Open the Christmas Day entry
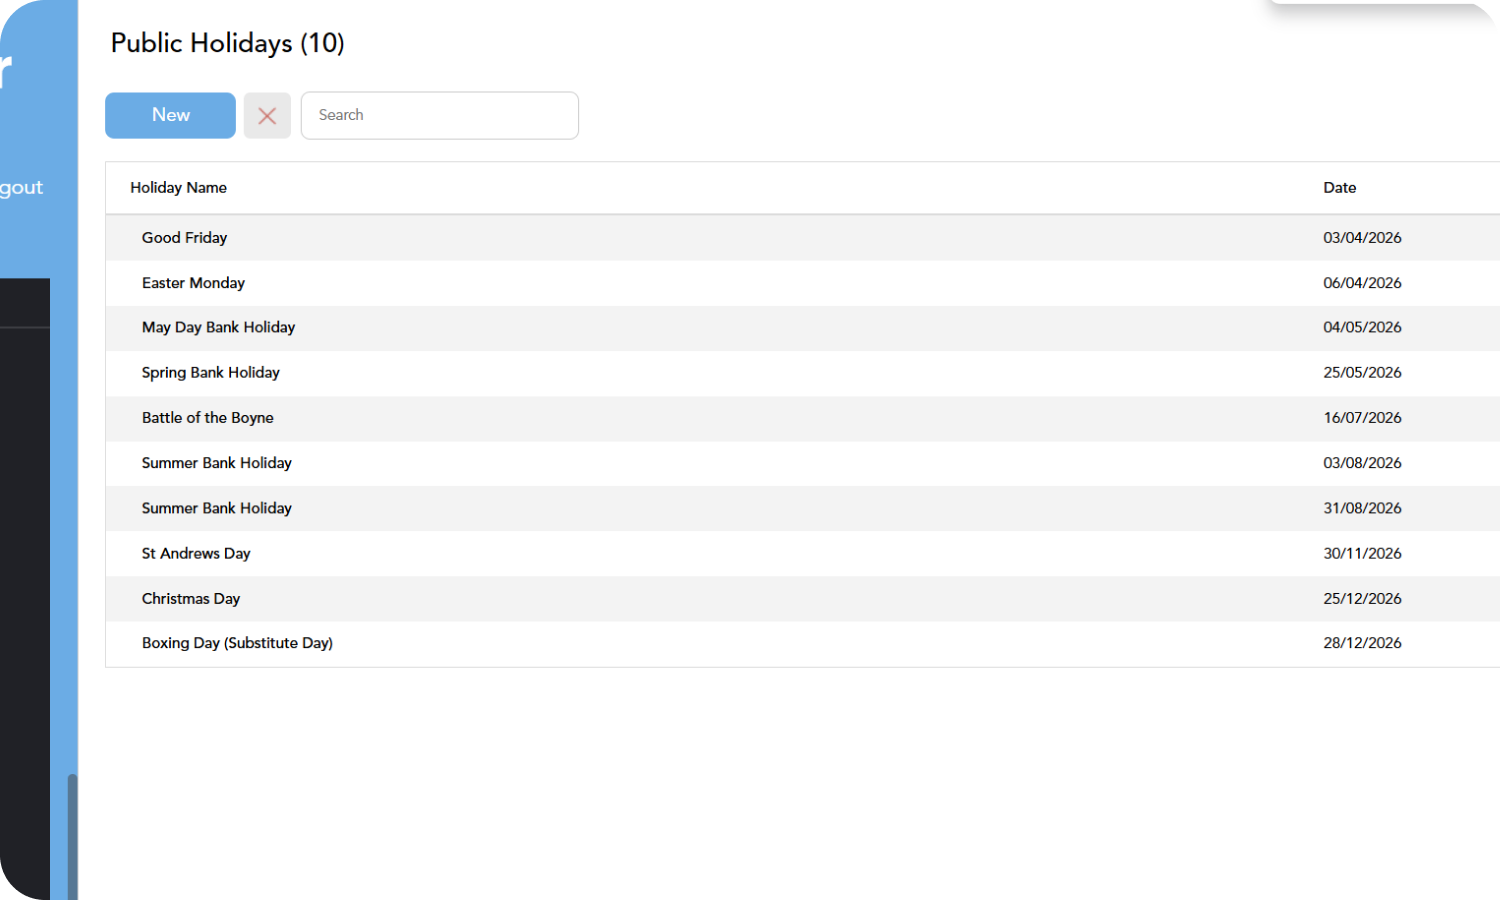 [x=802, y=598]
